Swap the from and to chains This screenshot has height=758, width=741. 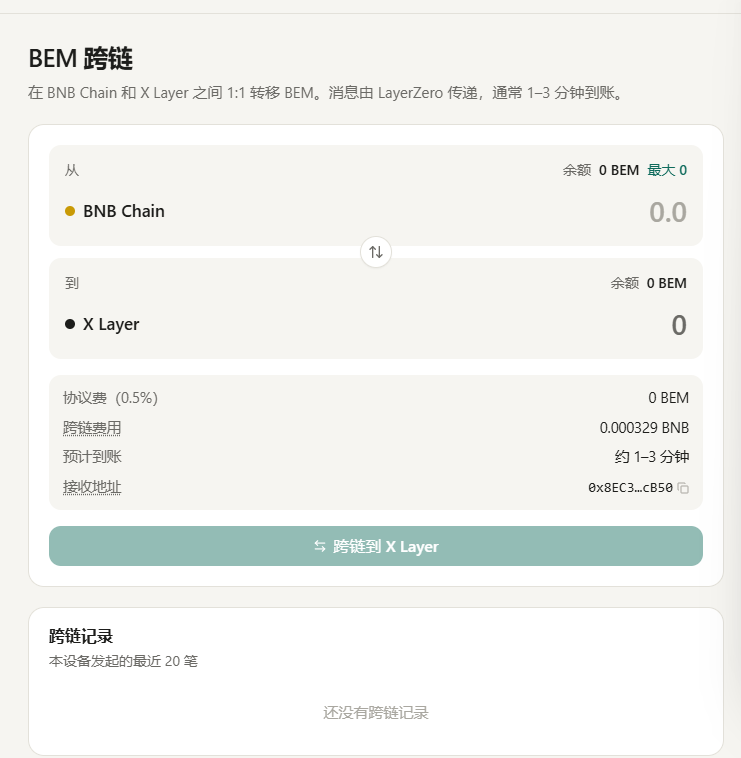(376, 252)
